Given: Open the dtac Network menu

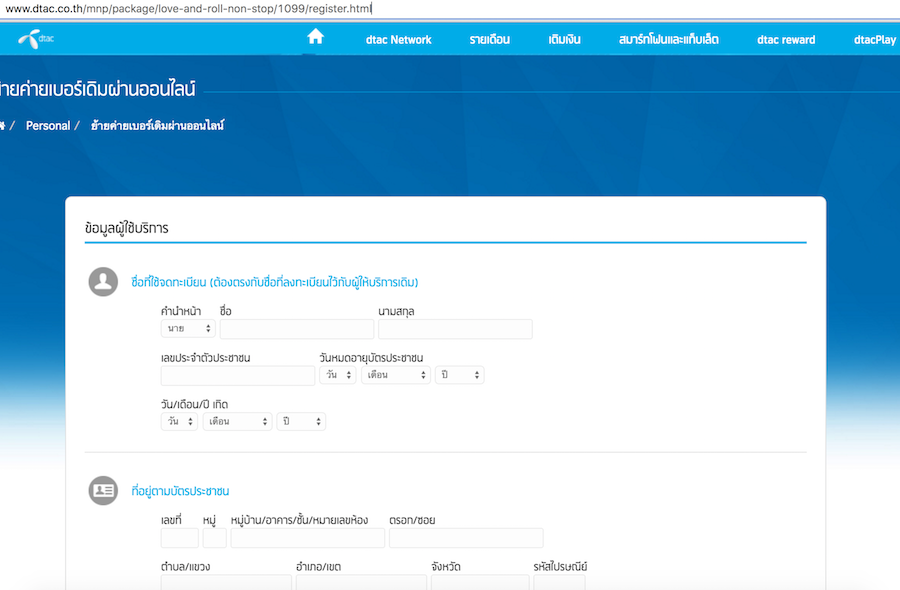Looking at the screenshot, I should (399, 40).
